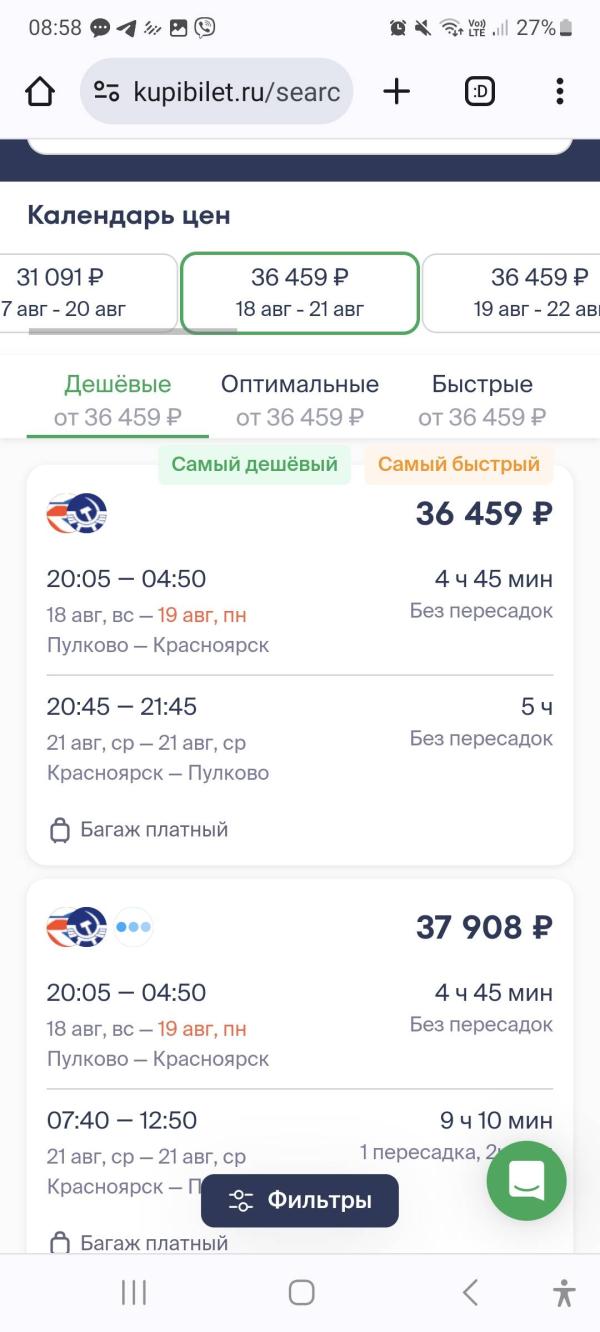Tap the site info icon in address bar
Screen dimensions: 600x1332
(106, 92)
